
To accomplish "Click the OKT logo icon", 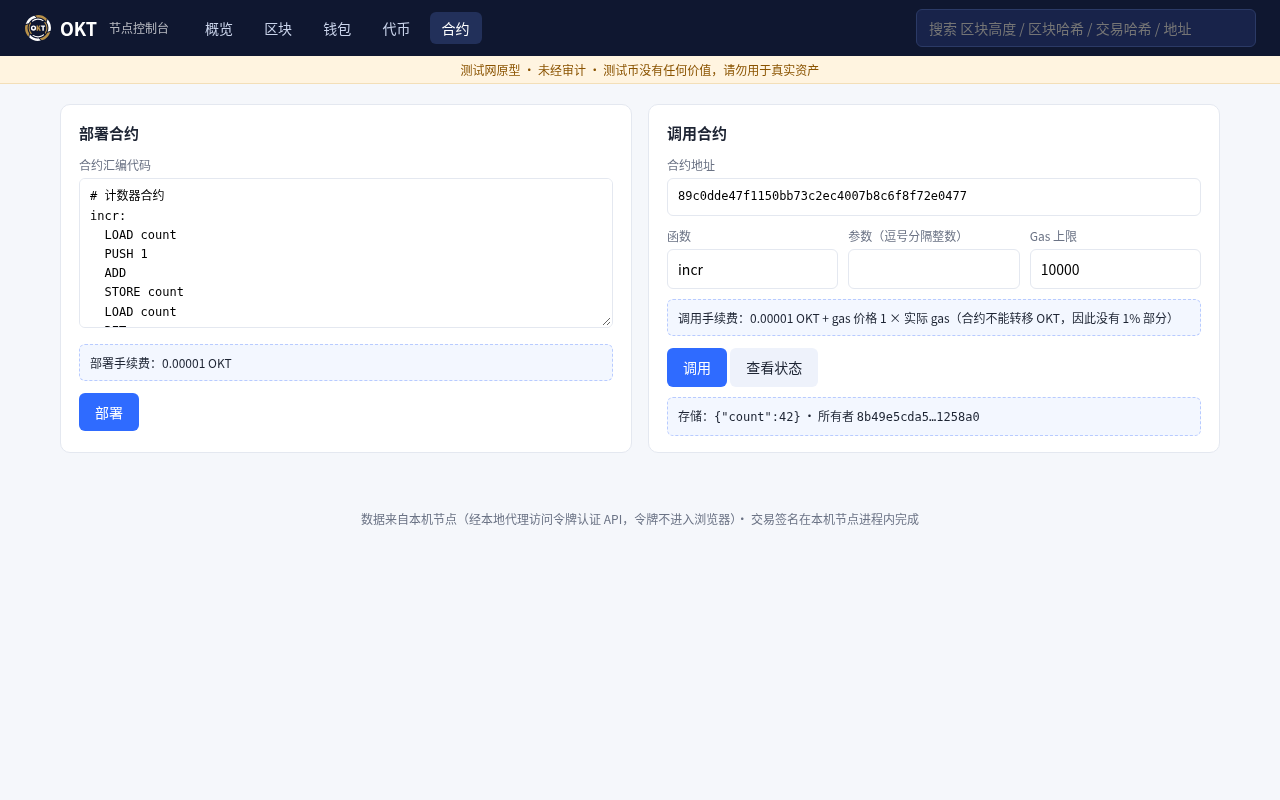I will click(x=38, y=28).
